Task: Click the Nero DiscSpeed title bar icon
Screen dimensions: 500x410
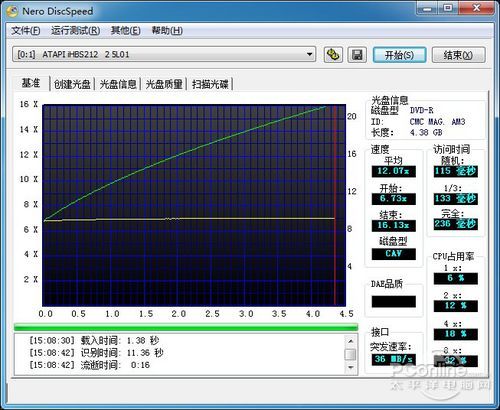Action: [12, 11]
